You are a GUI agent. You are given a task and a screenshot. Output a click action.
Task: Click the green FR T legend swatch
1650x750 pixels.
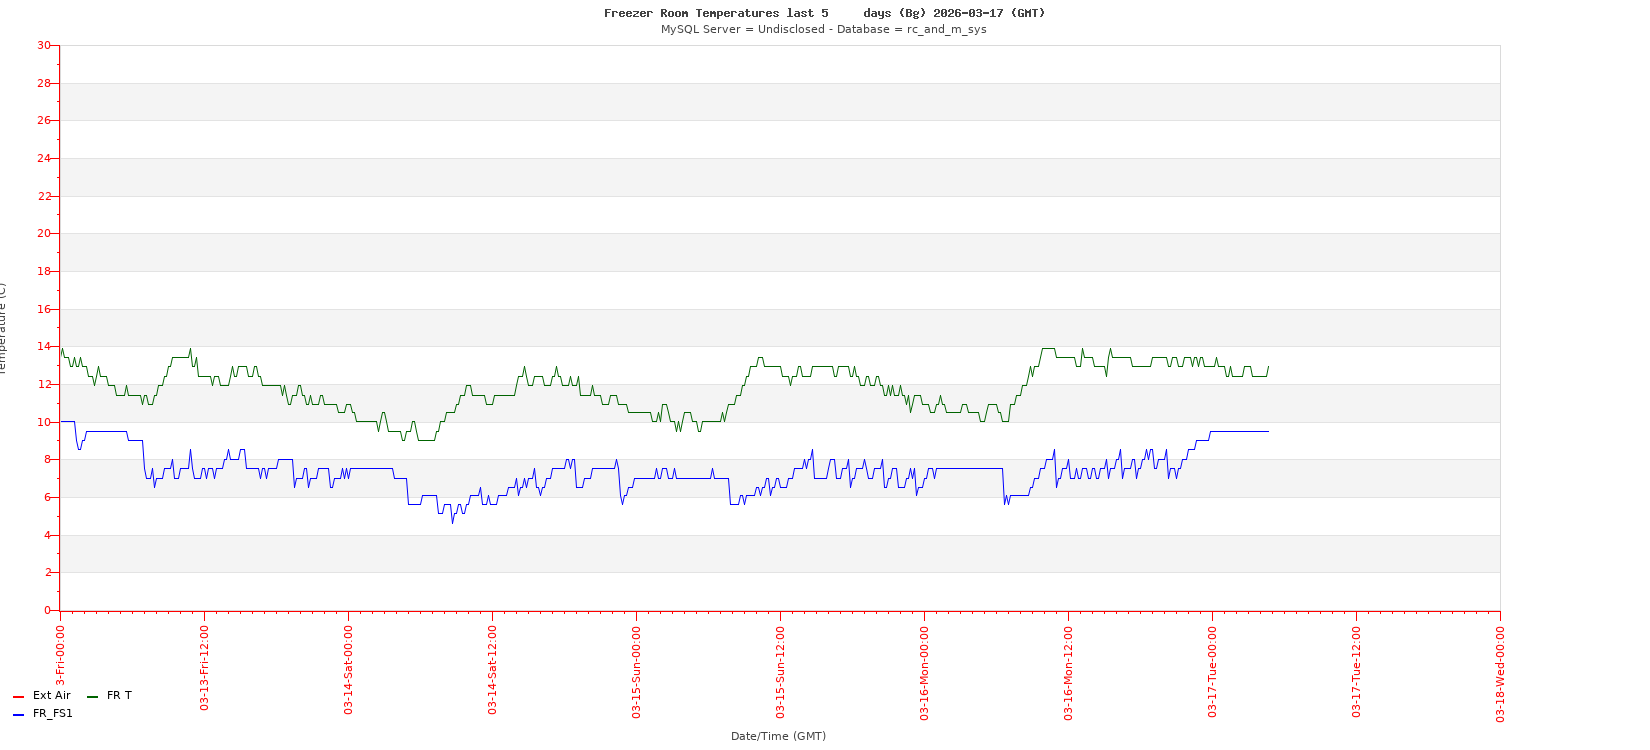(x=92, y=697)
